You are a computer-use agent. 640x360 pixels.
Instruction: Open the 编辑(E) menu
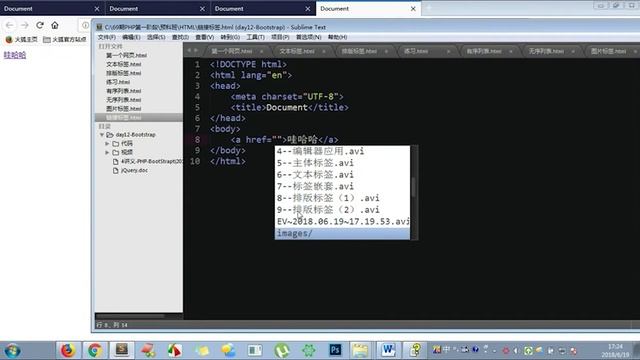click(131, 37)
